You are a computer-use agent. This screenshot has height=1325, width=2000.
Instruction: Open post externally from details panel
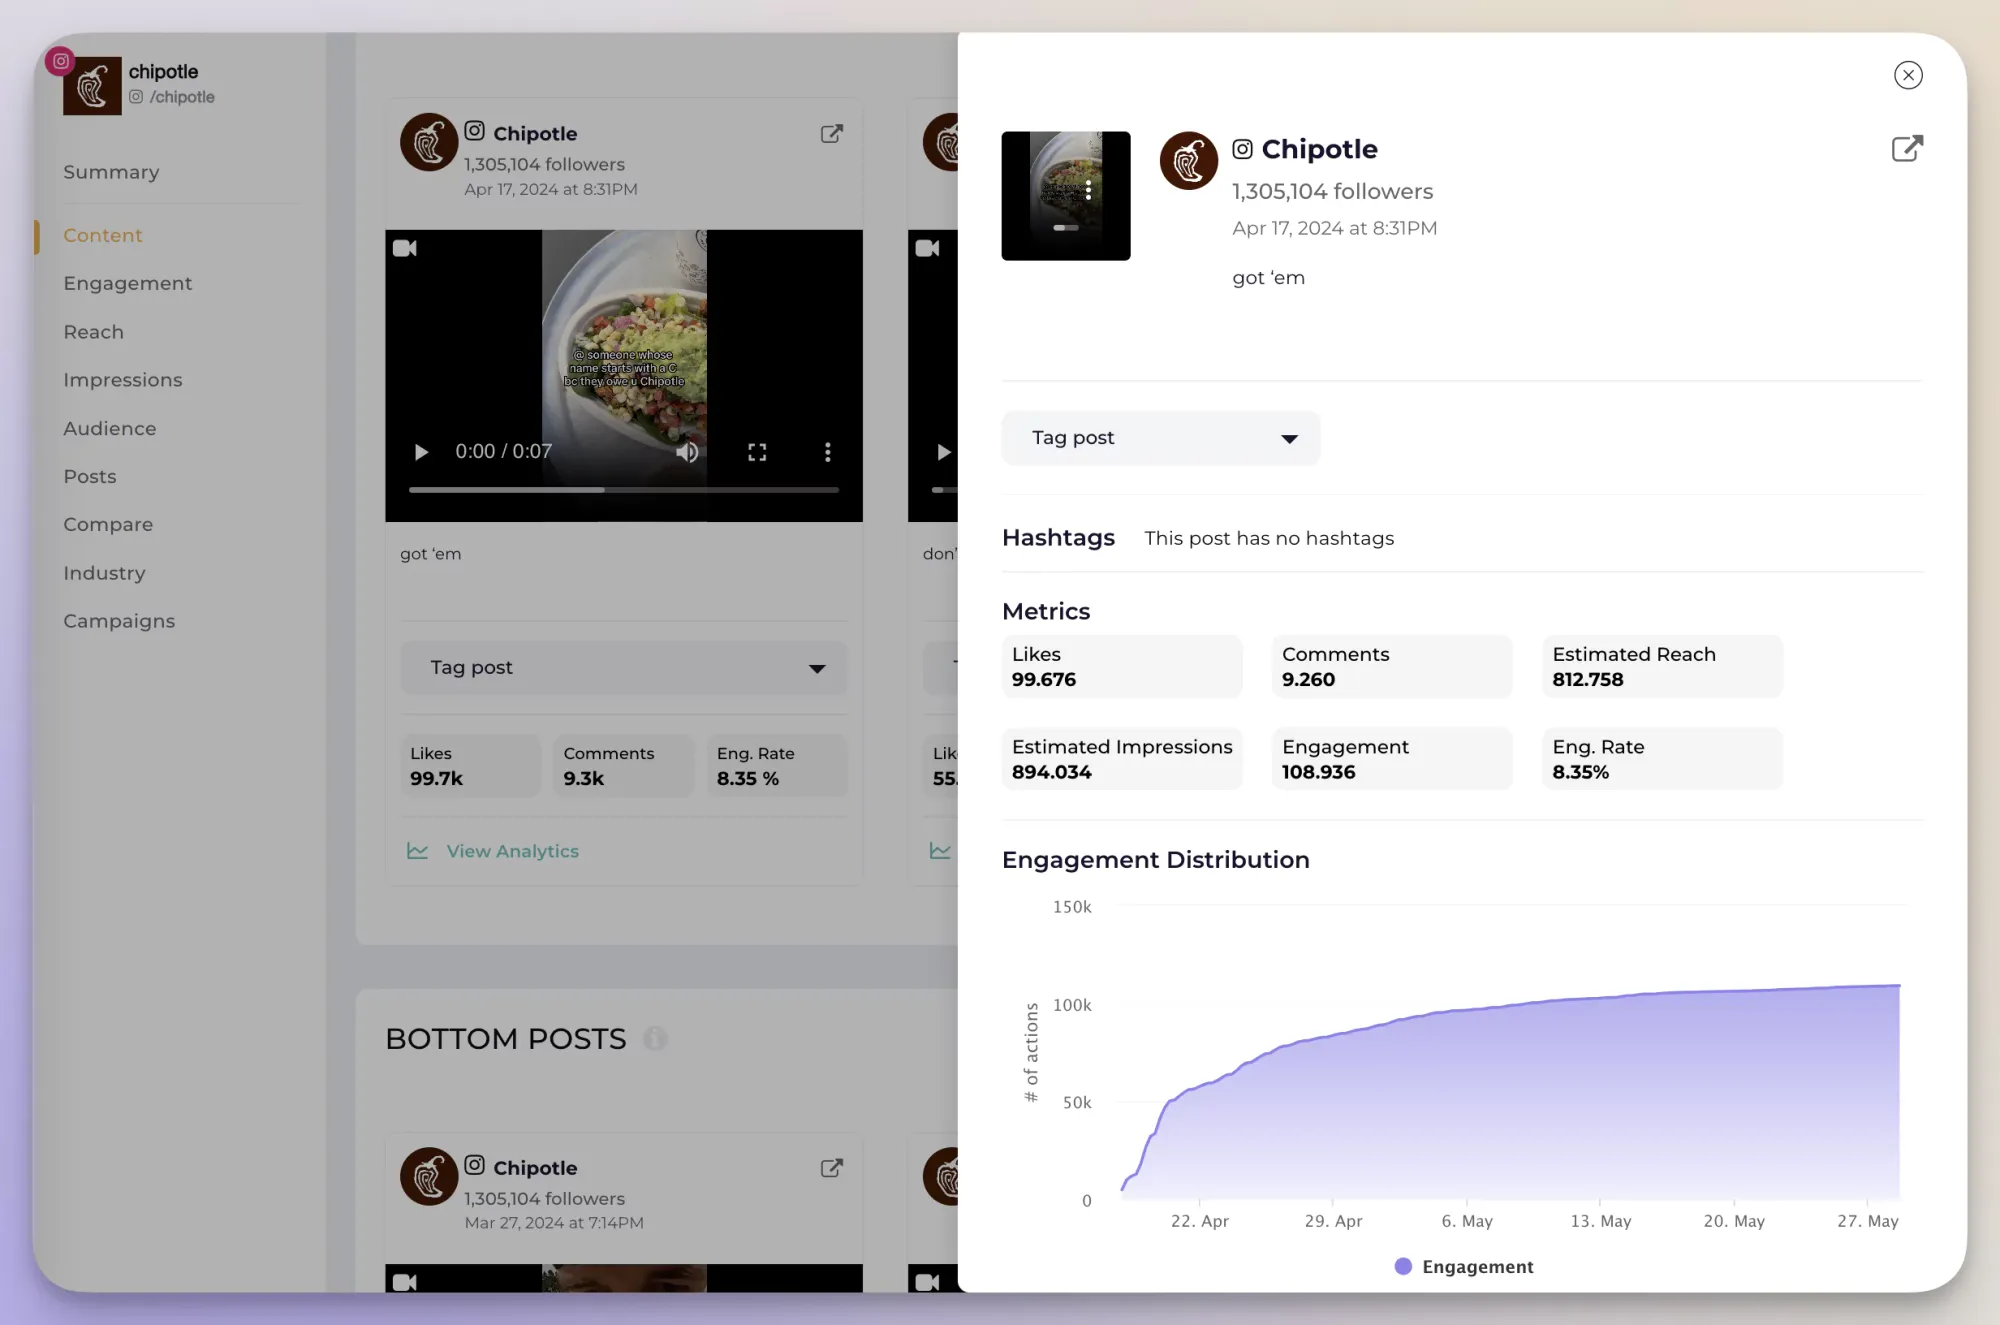pyautogui.click(x=1907, y=149)
